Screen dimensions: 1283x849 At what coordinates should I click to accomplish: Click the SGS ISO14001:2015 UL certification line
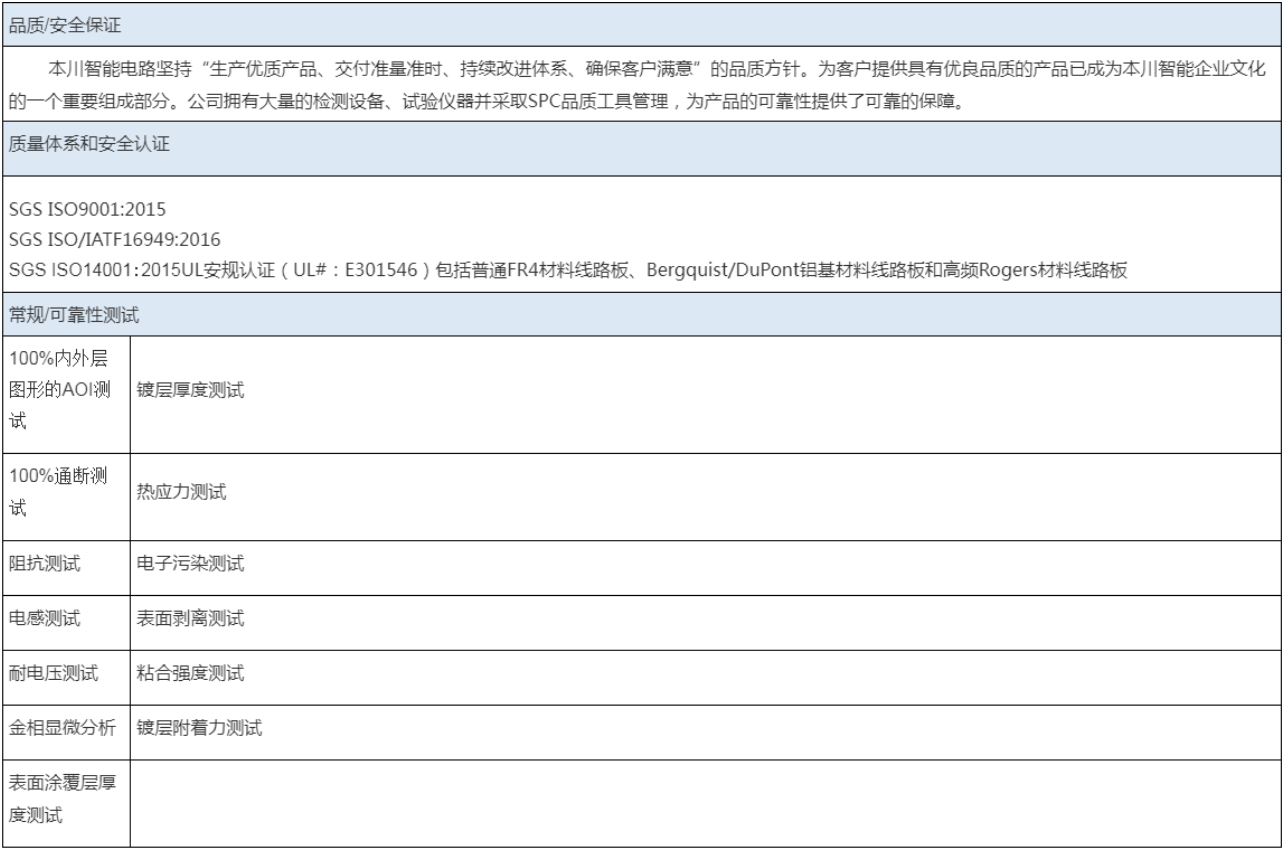[x=567, y=270]
